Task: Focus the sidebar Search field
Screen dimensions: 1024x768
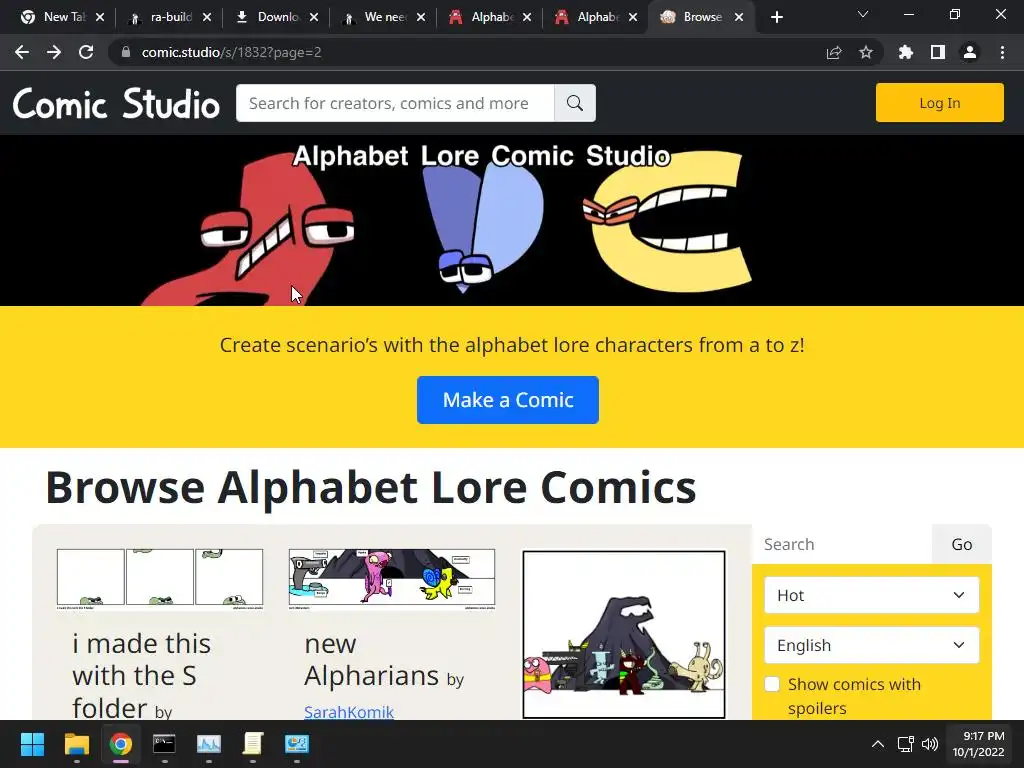Action: pyautogui.click(x=842, y=544)
